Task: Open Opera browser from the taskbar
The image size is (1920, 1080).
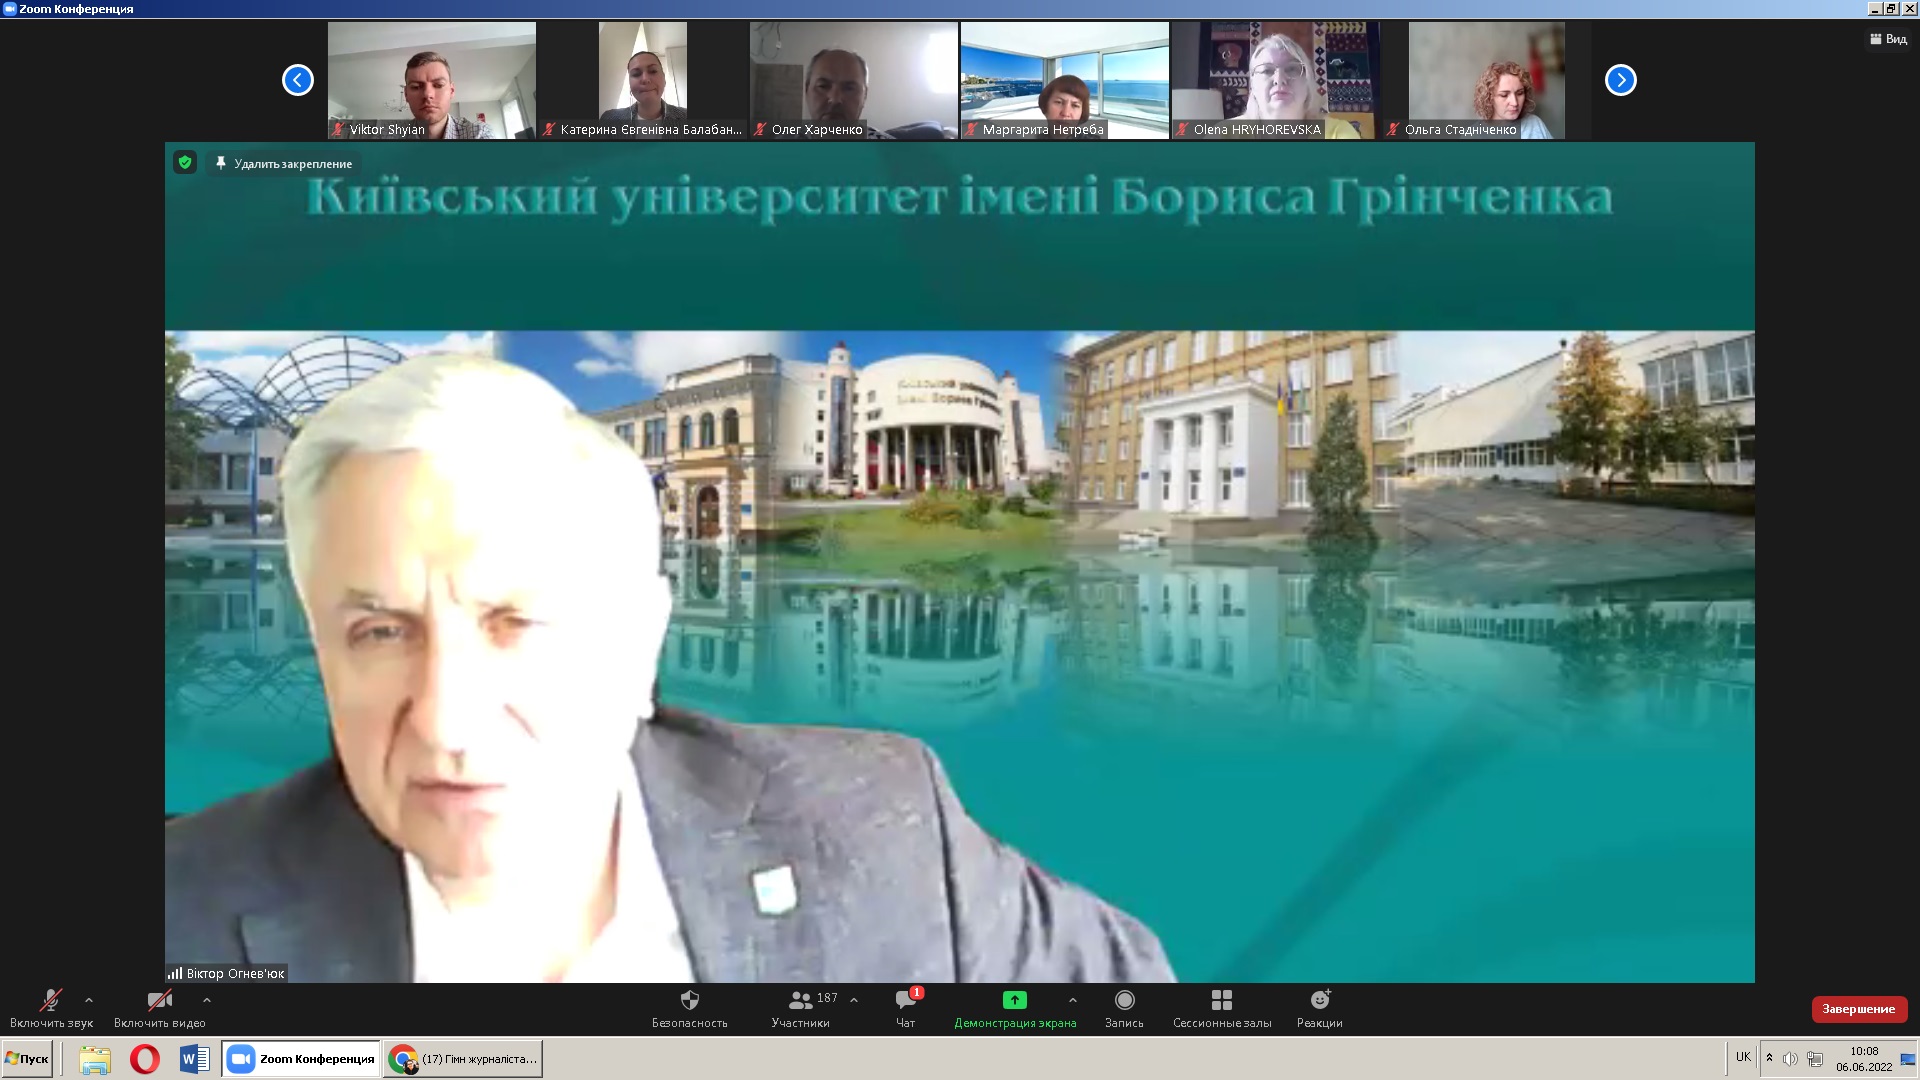Action: (x=145, y=1059)
